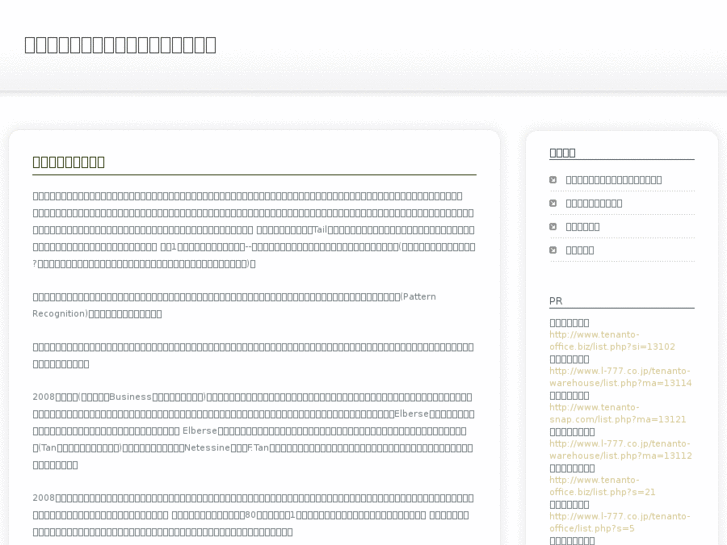Image resolution: width=727 pixels, height=545 pixels.
Task: Open the l-777.co.jp tenanto-warehouse ma=13112 link
Action: 620,449
